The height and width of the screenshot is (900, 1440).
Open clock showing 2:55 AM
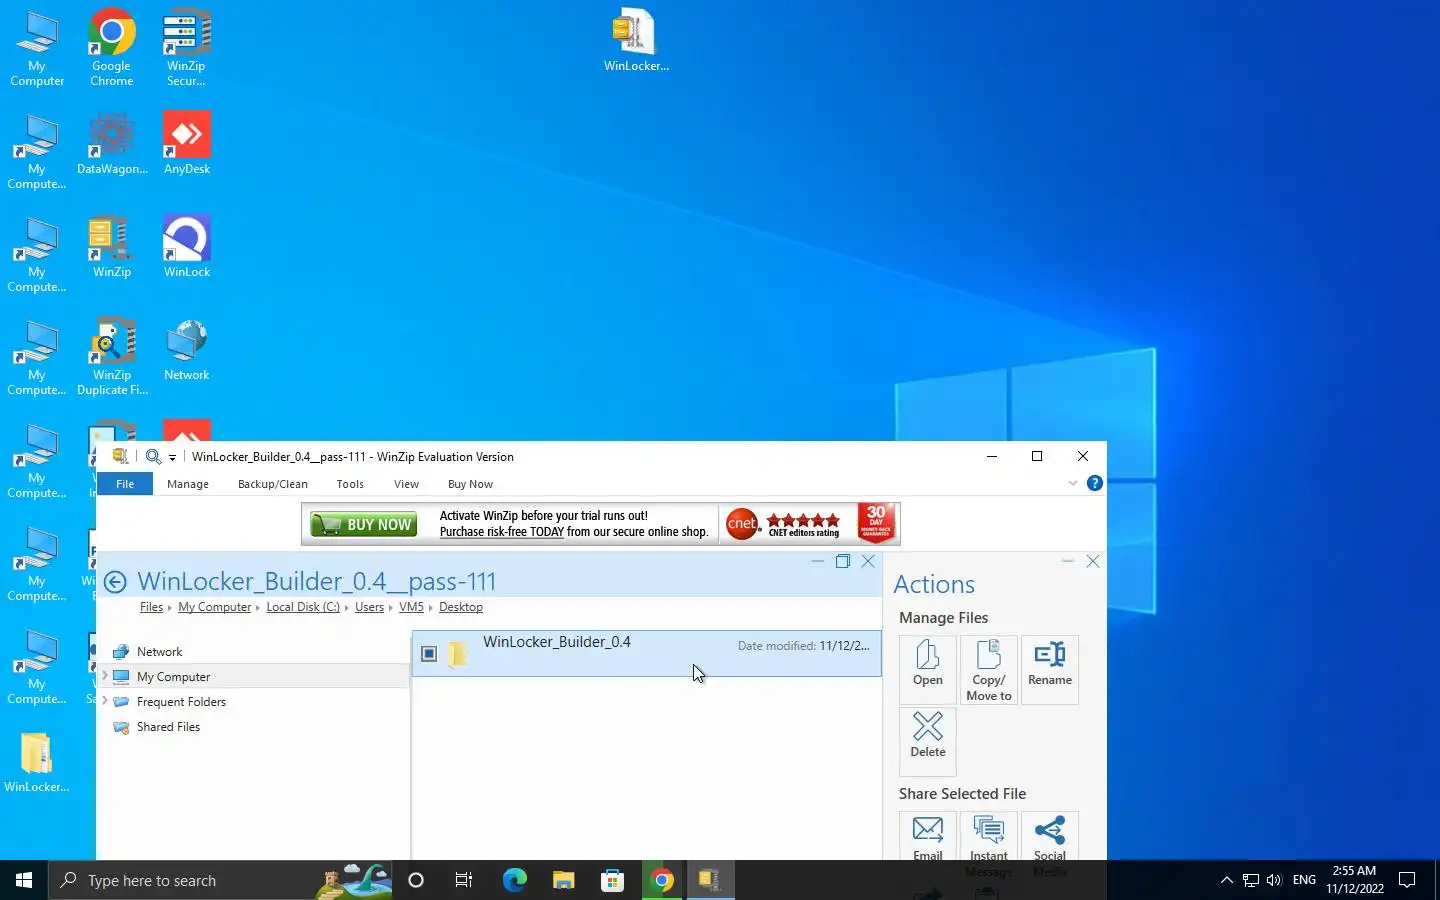point(1355,880)
